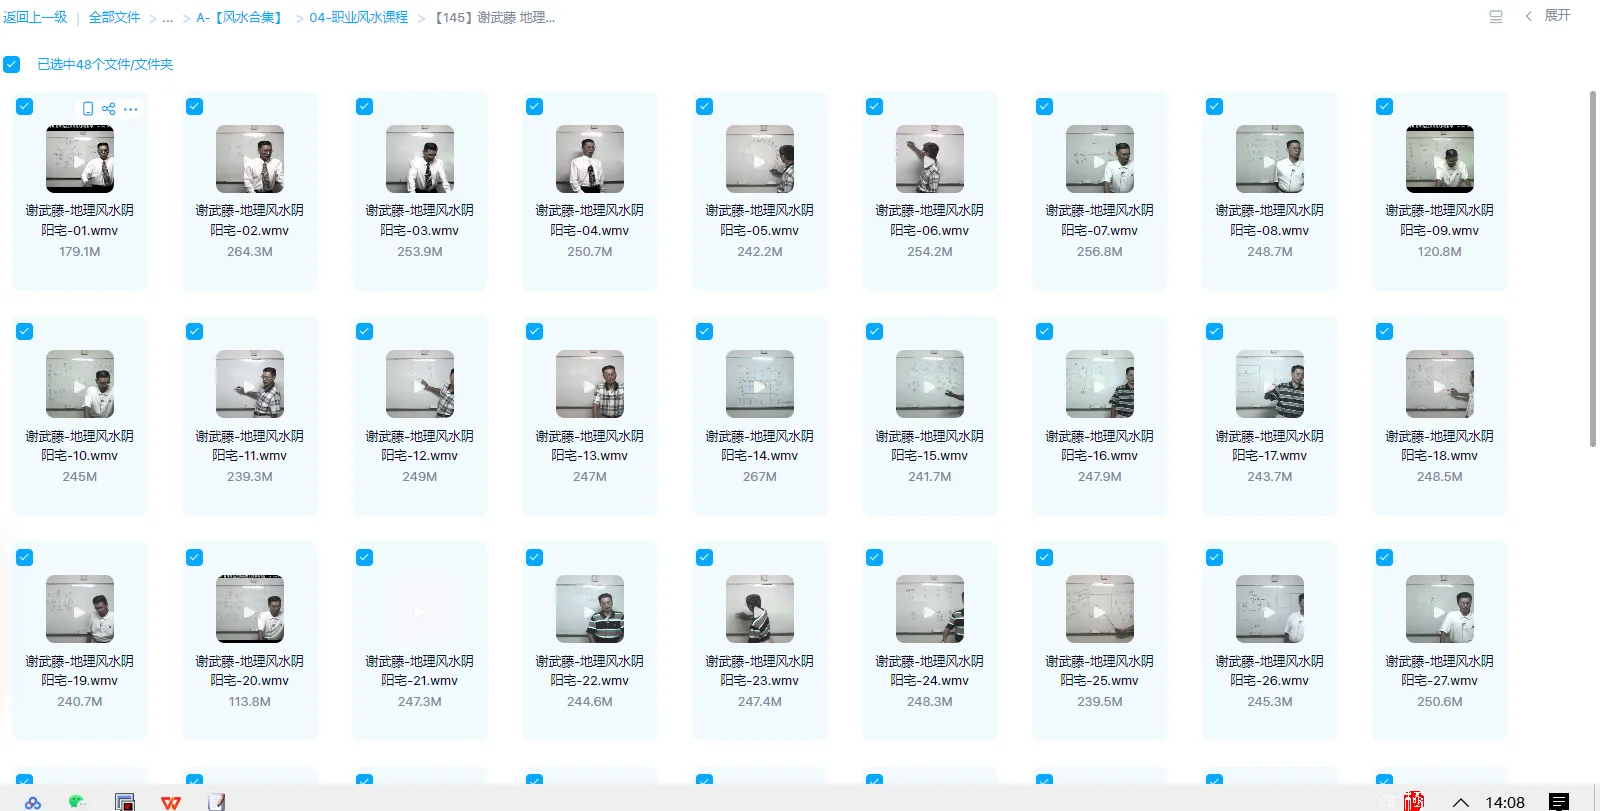Open the 阳宅-19.wmv video thumbnail

pos(80,609)
